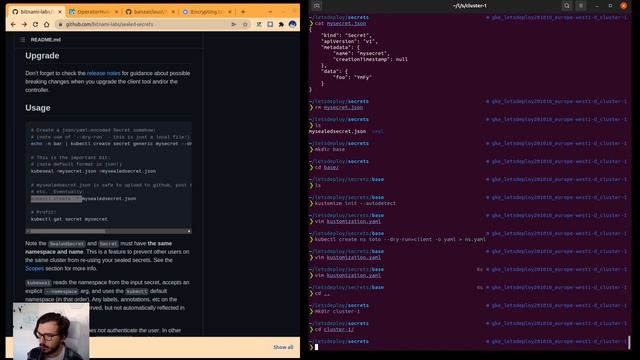The height and width of the screenshot is (360, 640).
Task: Click the Usage heading
Action: (x=38, y=108)
